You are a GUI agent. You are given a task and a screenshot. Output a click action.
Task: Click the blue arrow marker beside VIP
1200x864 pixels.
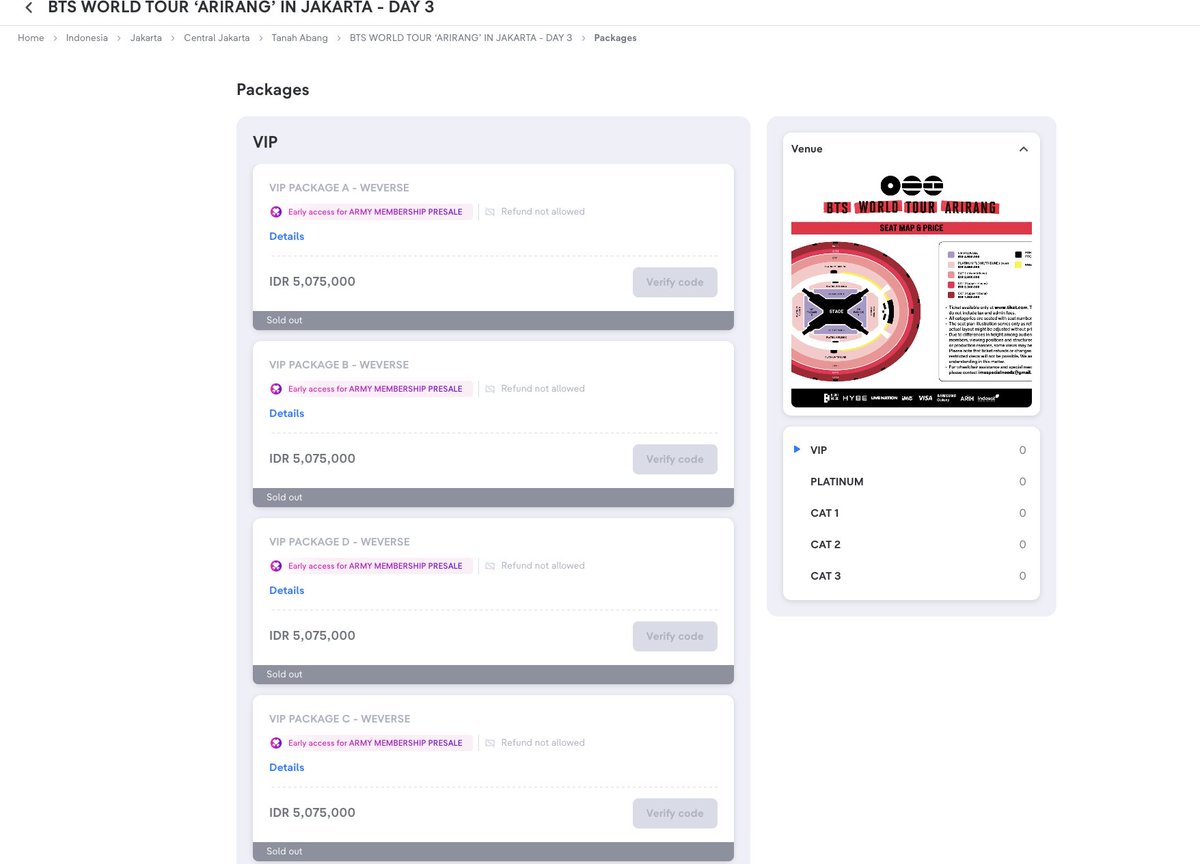[x=797, y=450]
